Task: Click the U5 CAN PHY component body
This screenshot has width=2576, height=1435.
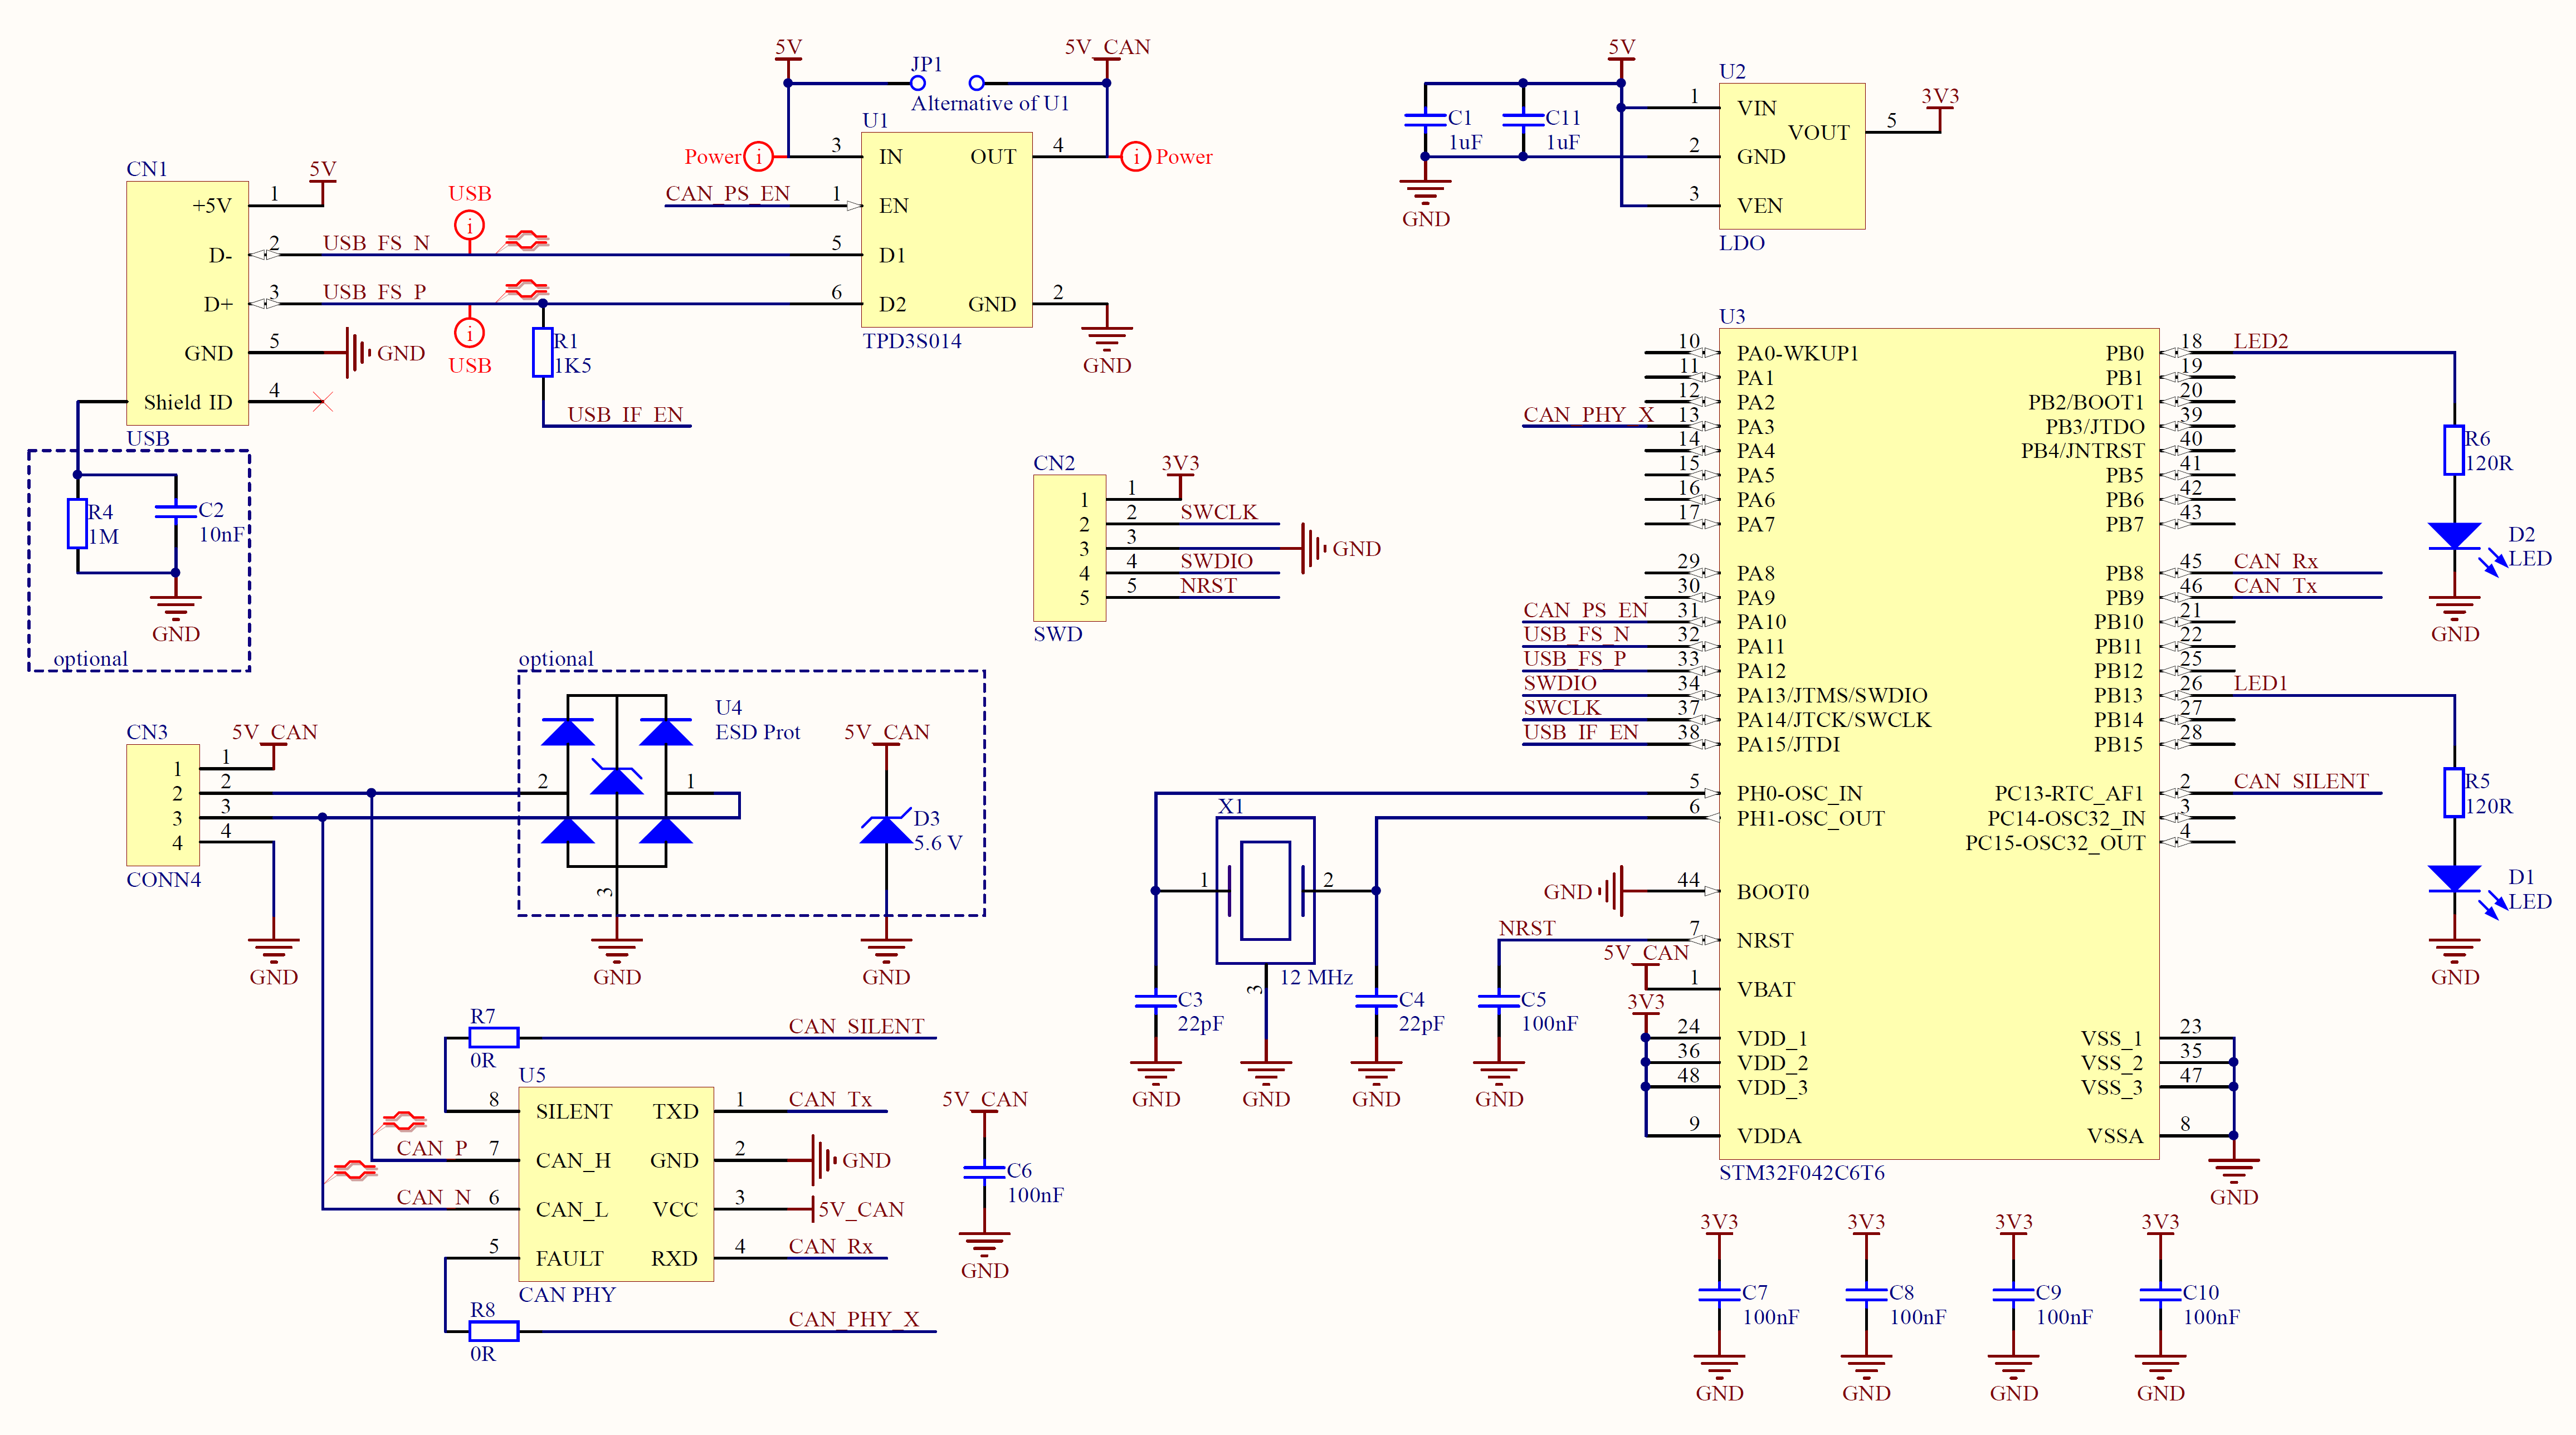Action: pyautogui.click(x=615, y=1184)
